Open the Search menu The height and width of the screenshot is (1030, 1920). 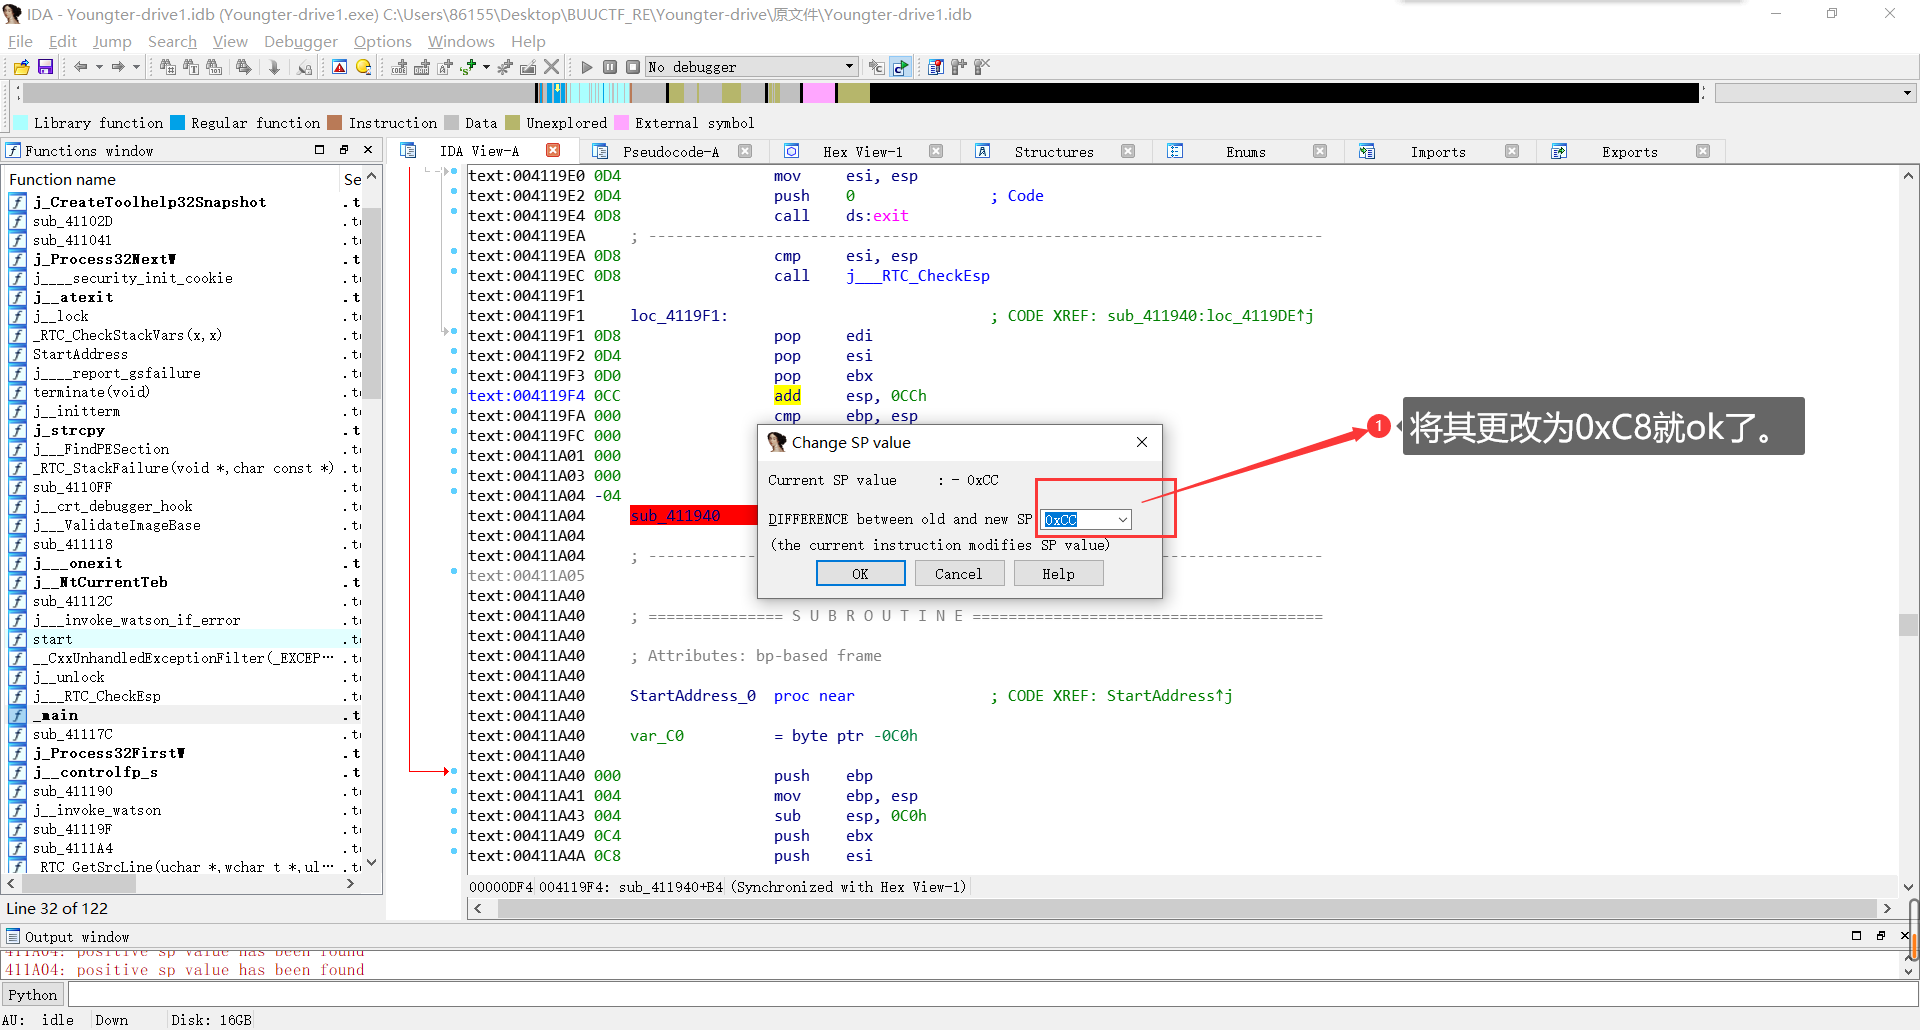[172, 41]
